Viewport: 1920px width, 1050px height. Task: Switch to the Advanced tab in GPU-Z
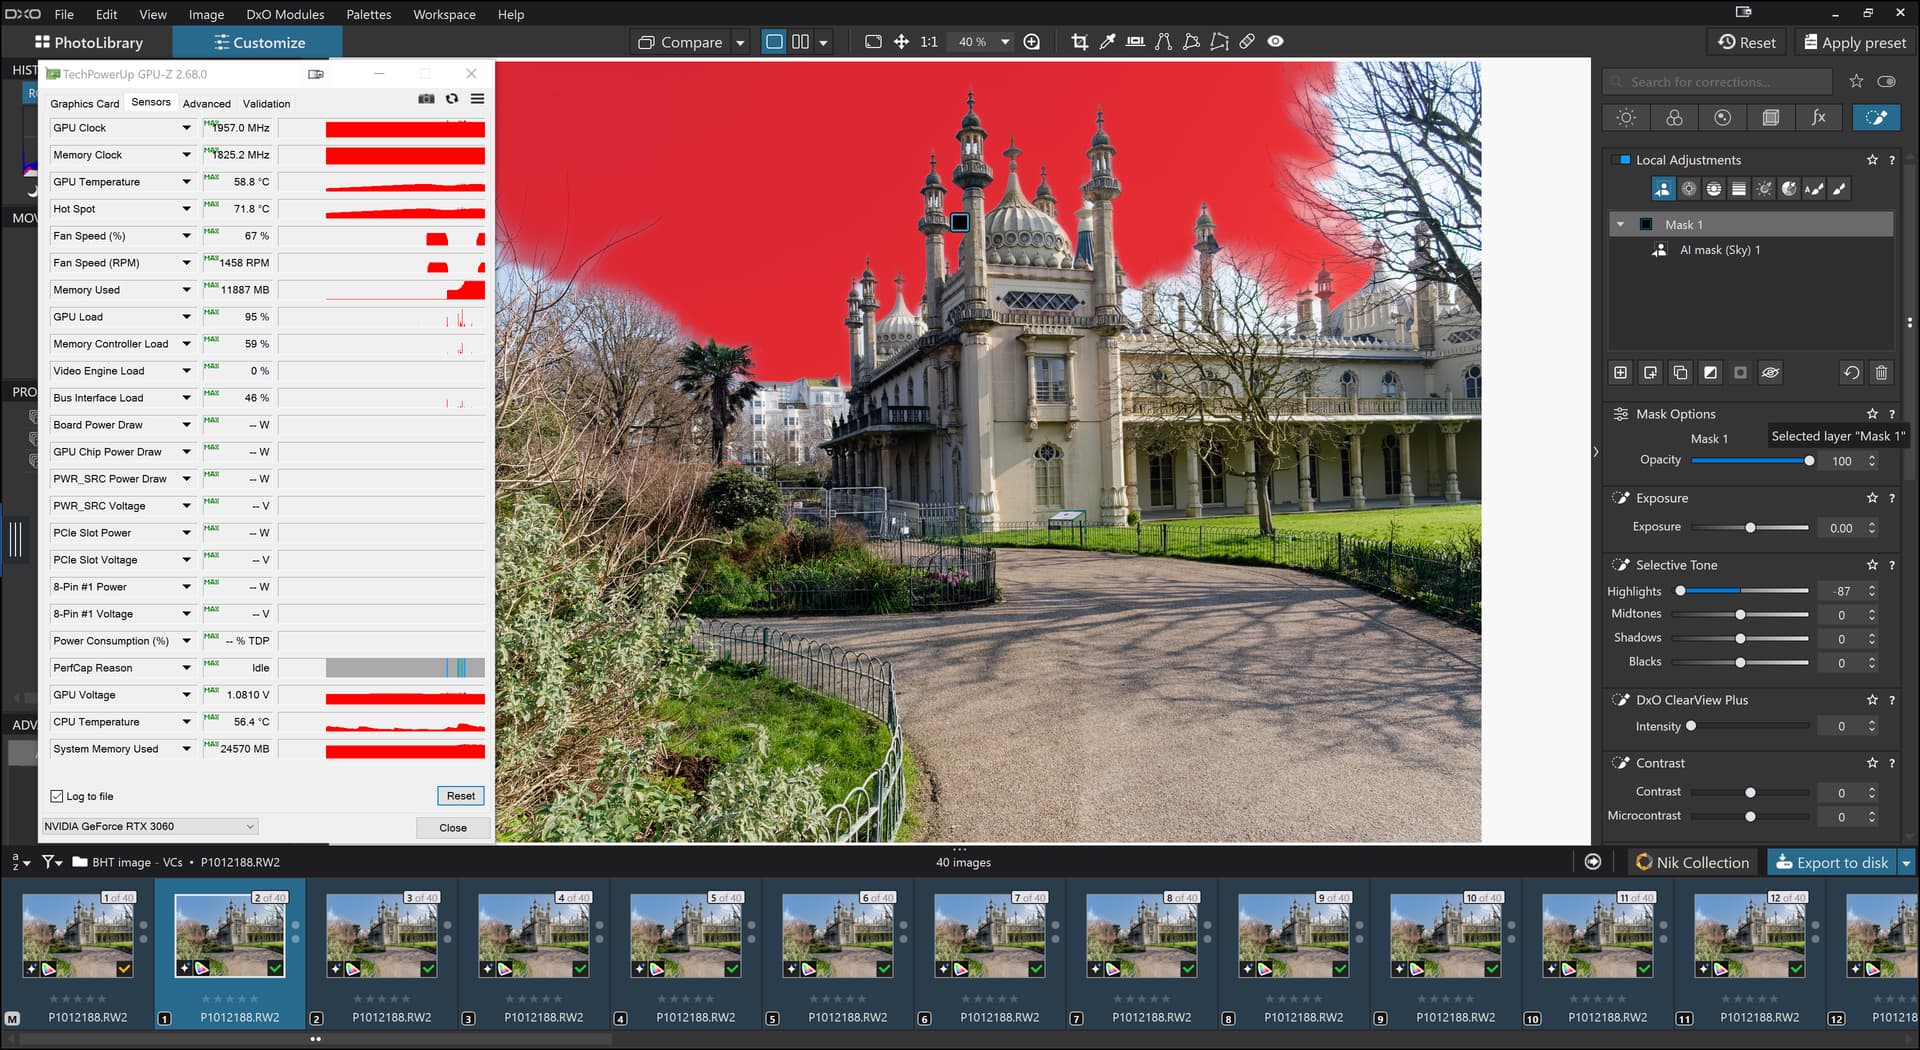[206, 104]
